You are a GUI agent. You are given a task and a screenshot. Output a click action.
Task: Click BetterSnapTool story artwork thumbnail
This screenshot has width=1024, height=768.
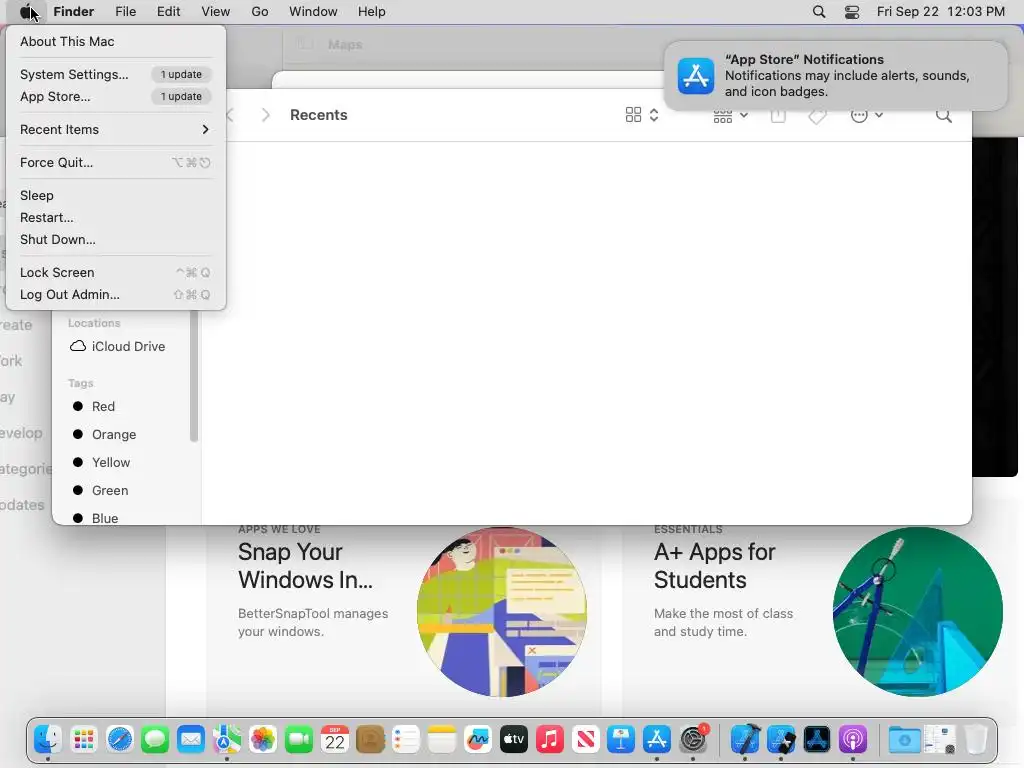[502, 611]
